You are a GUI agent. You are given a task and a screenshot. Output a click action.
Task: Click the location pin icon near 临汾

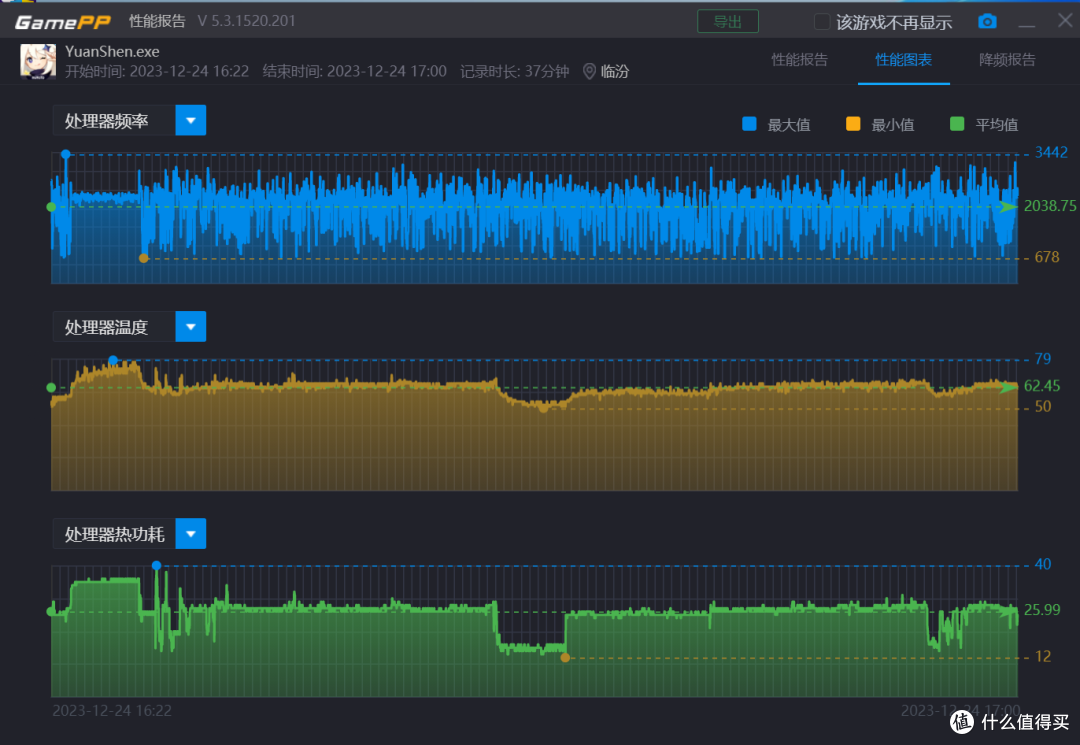(x=589, y=71)
